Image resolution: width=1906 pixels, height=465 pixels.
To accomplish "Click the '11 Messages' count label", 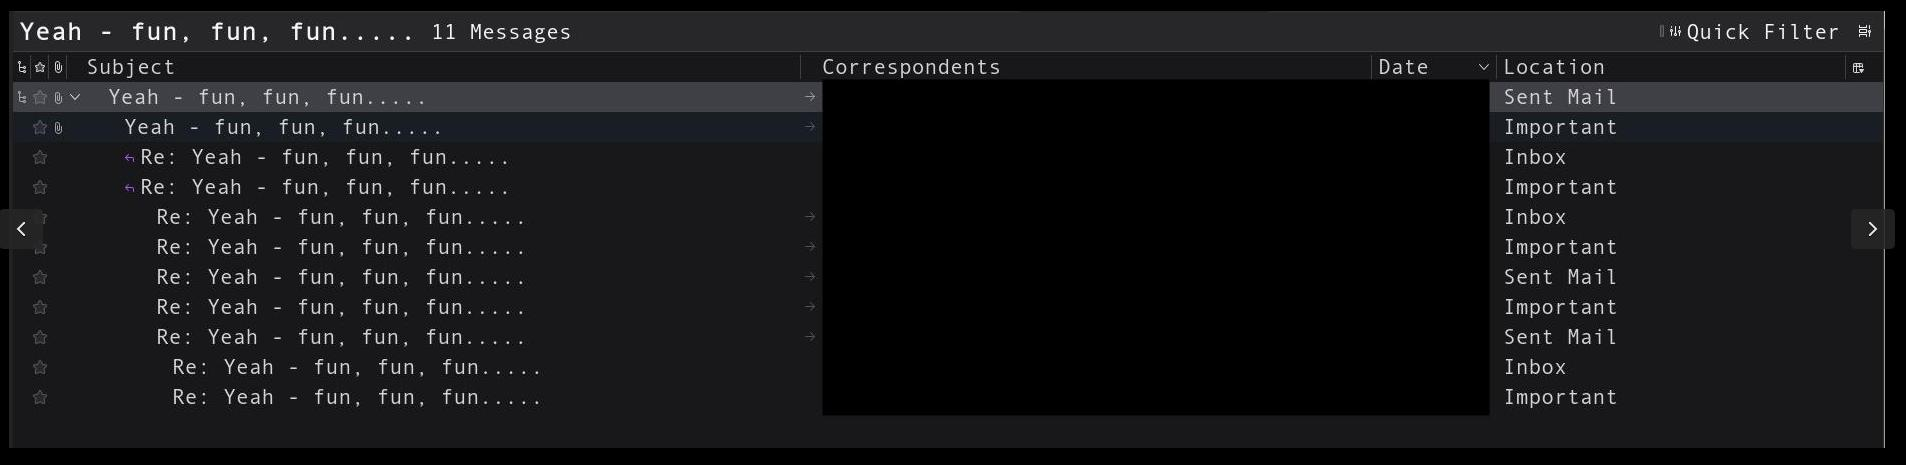I will click(x=501, y=32).
